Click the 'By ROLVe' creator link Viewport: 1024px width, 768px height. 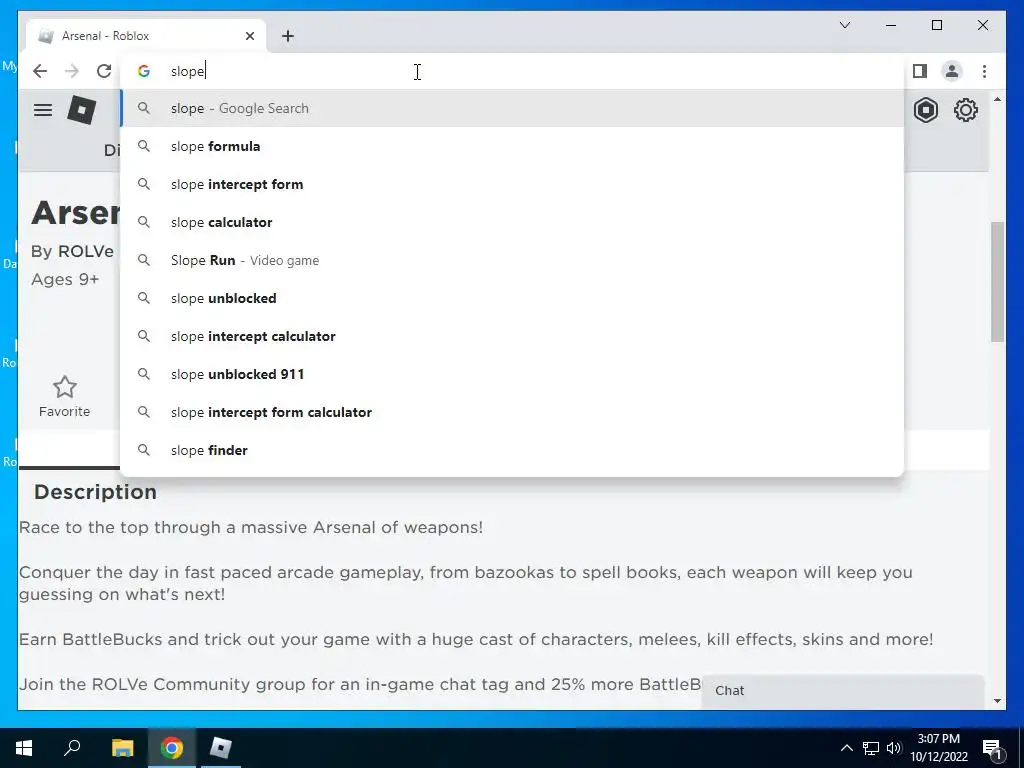click(72, 251)
